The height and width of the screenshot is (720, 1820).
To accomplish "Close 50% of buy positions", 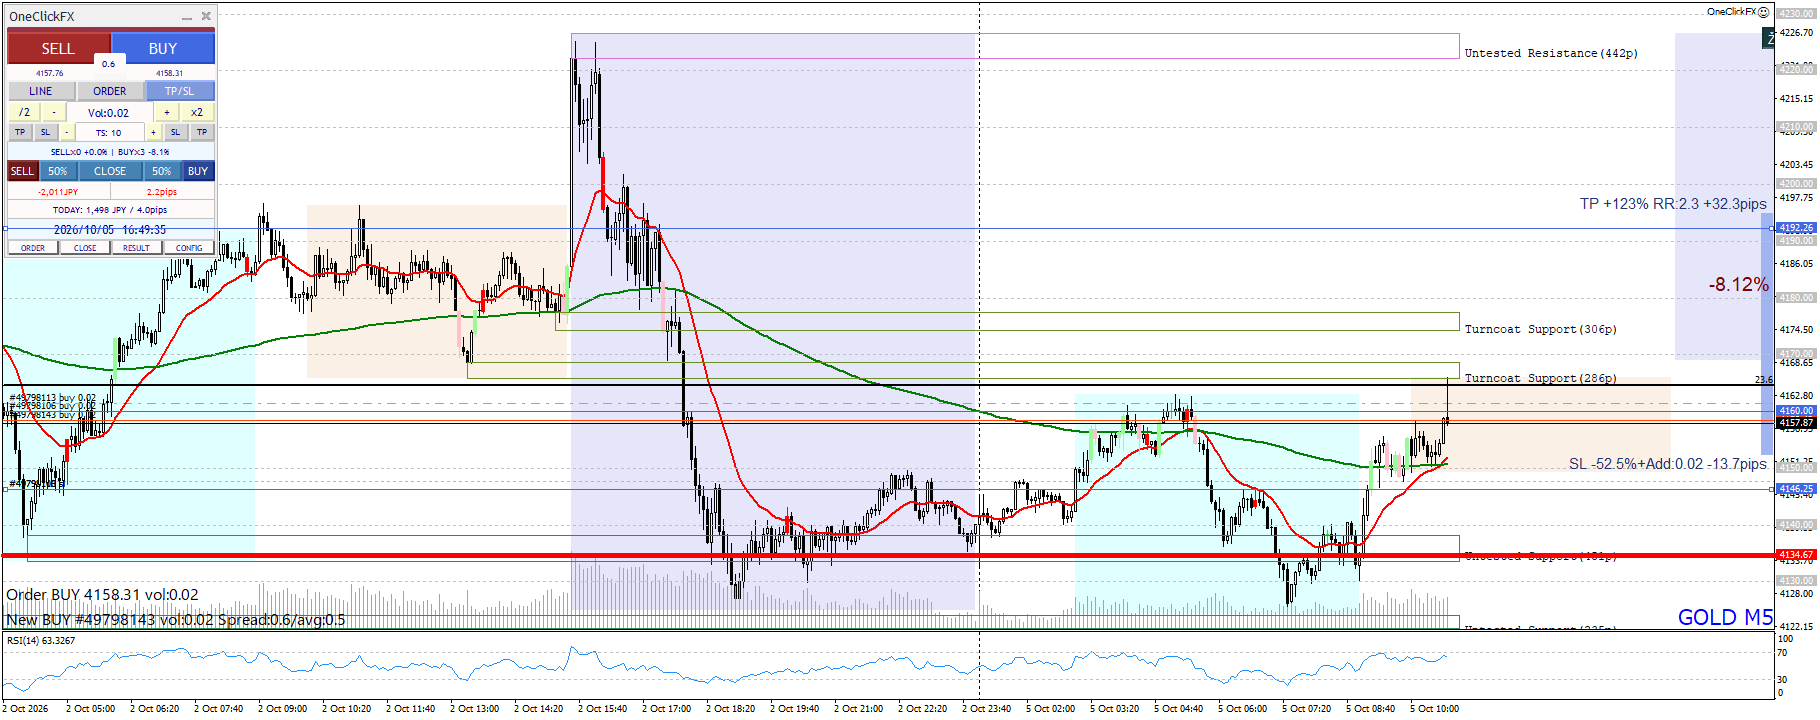I will (162, 171).
